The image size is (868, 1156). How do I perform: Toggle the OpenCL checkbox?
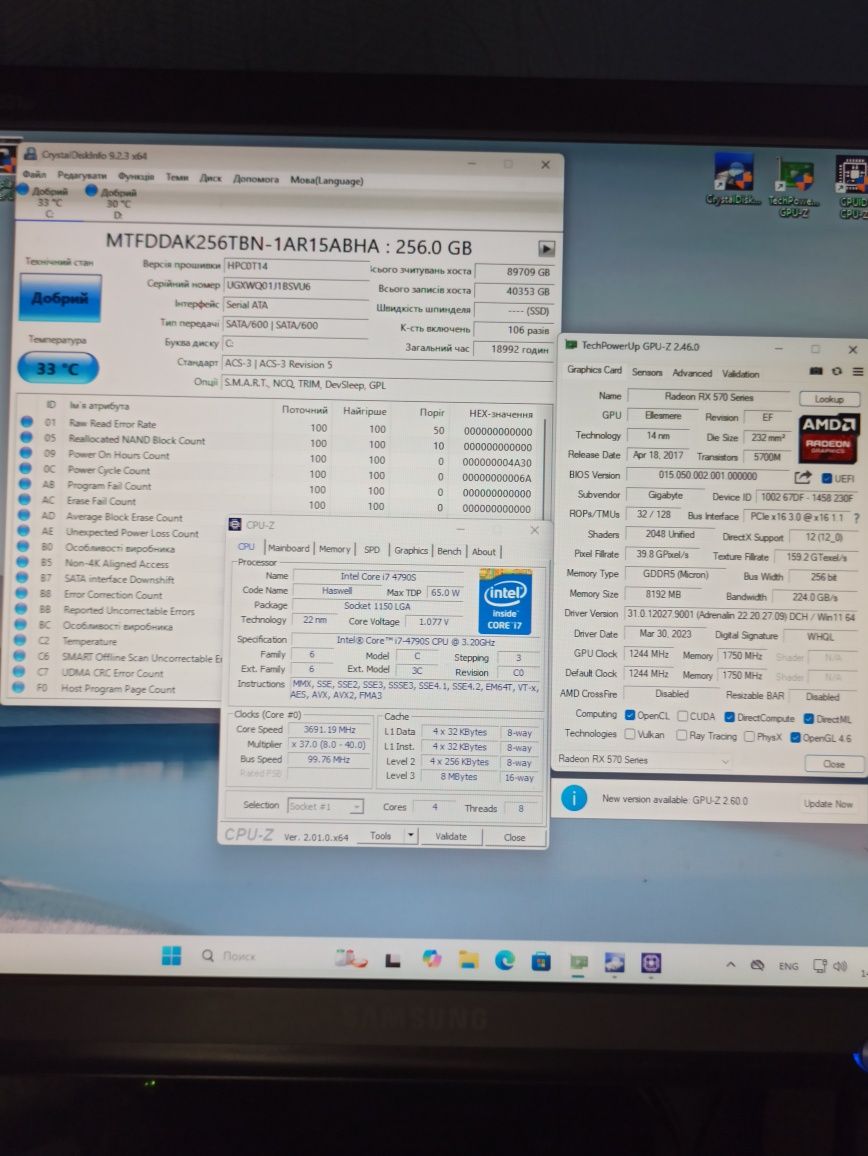(x=630, y=715)
